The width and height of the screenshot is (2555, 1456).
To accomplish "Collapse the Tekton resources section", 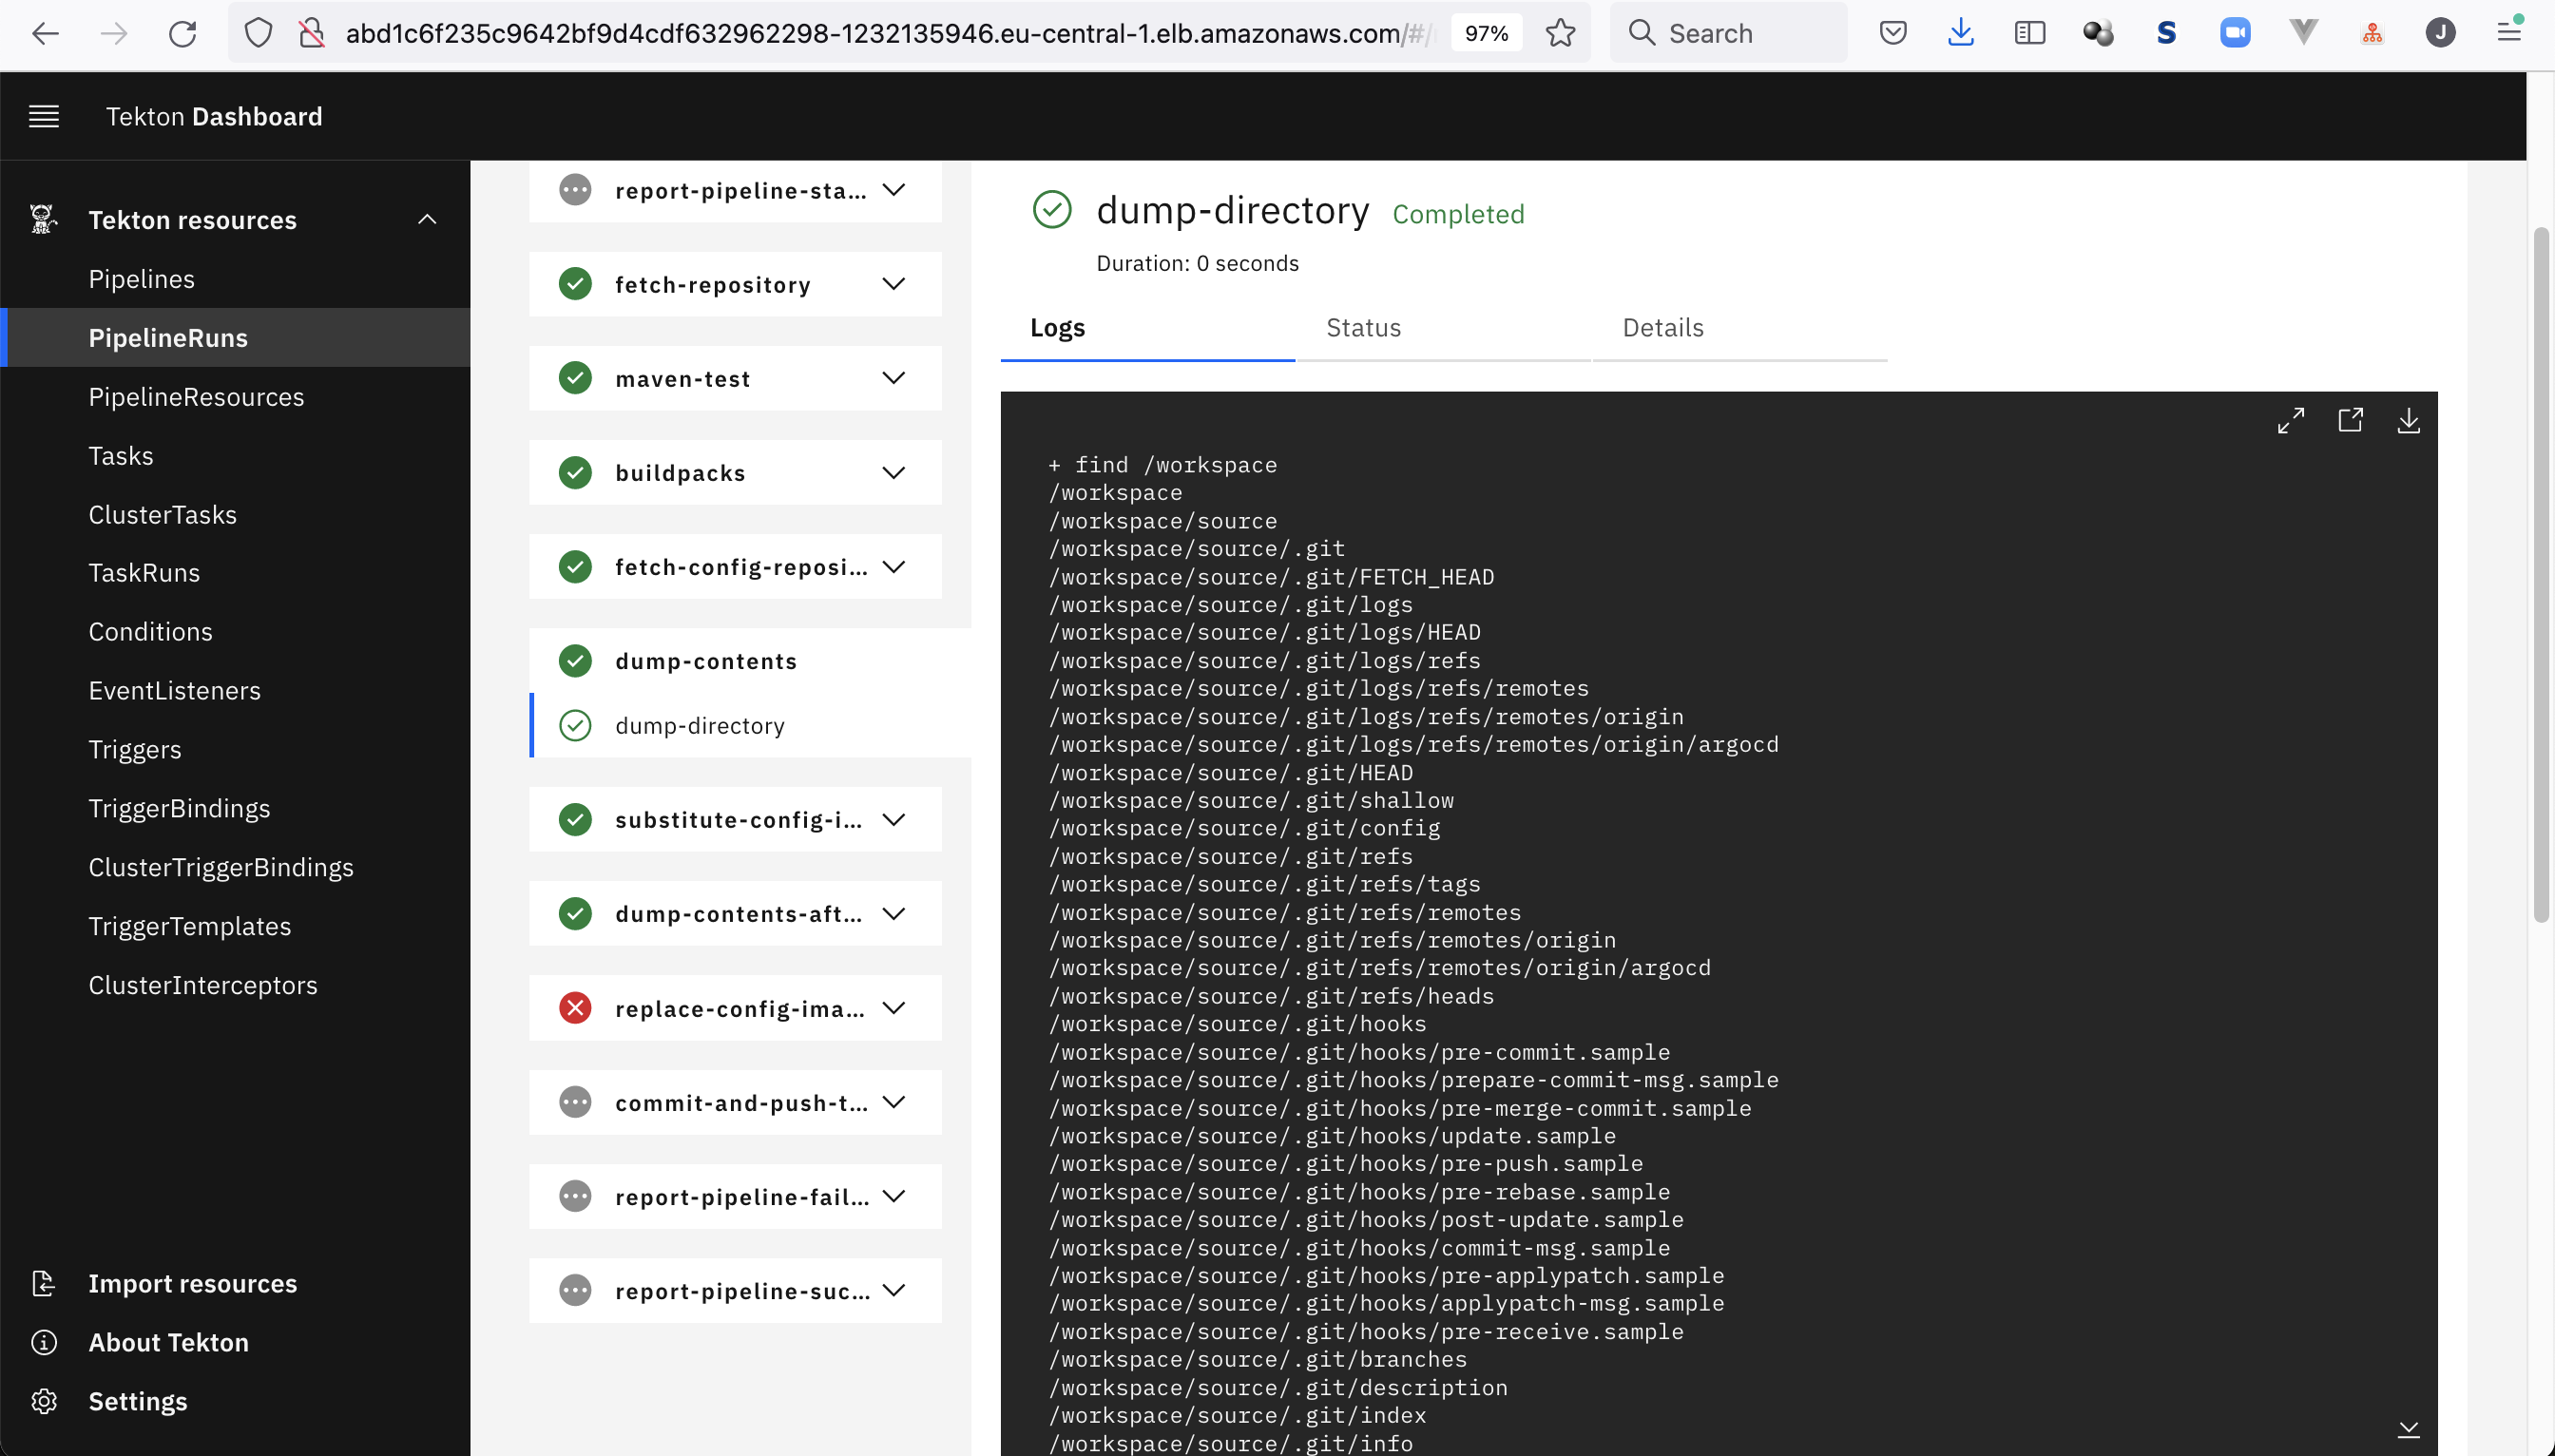I will pyautogui.click(x=427, y=220).
